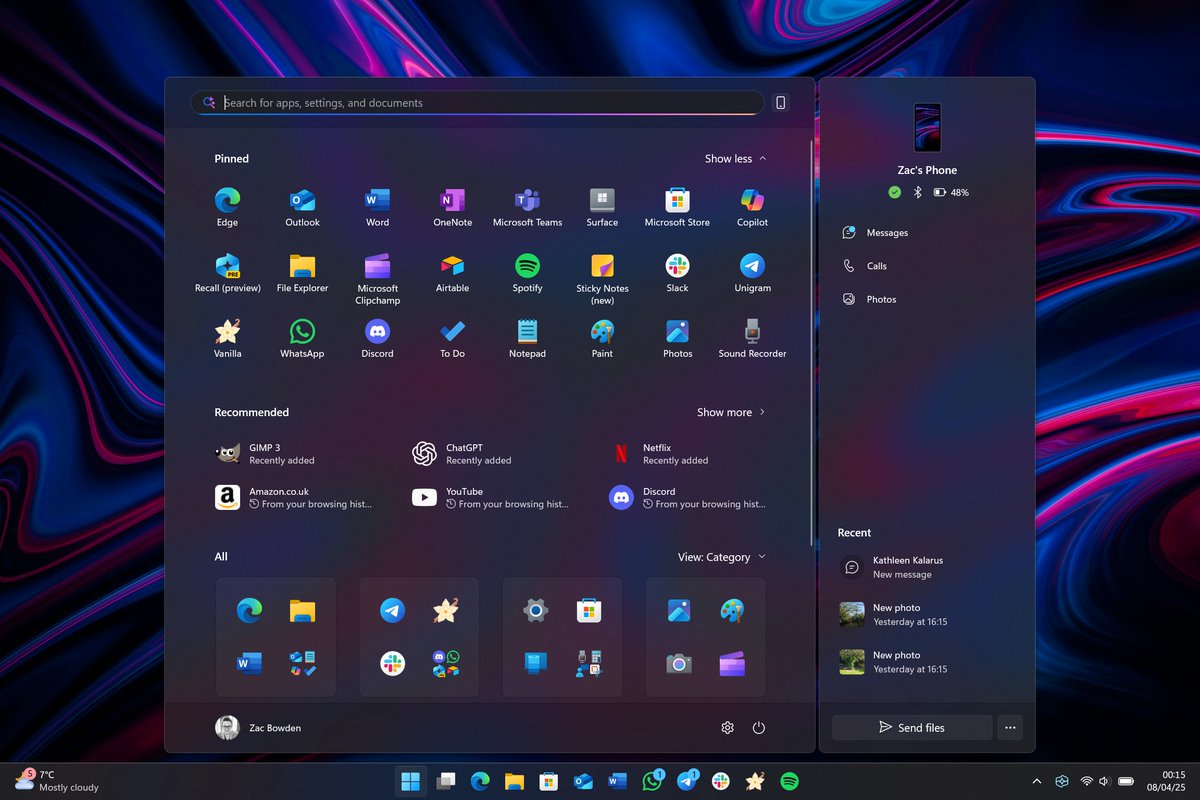1200x800 pixels.
Task: Launch Microsoft Clipchamp
Action: point(377,279)
